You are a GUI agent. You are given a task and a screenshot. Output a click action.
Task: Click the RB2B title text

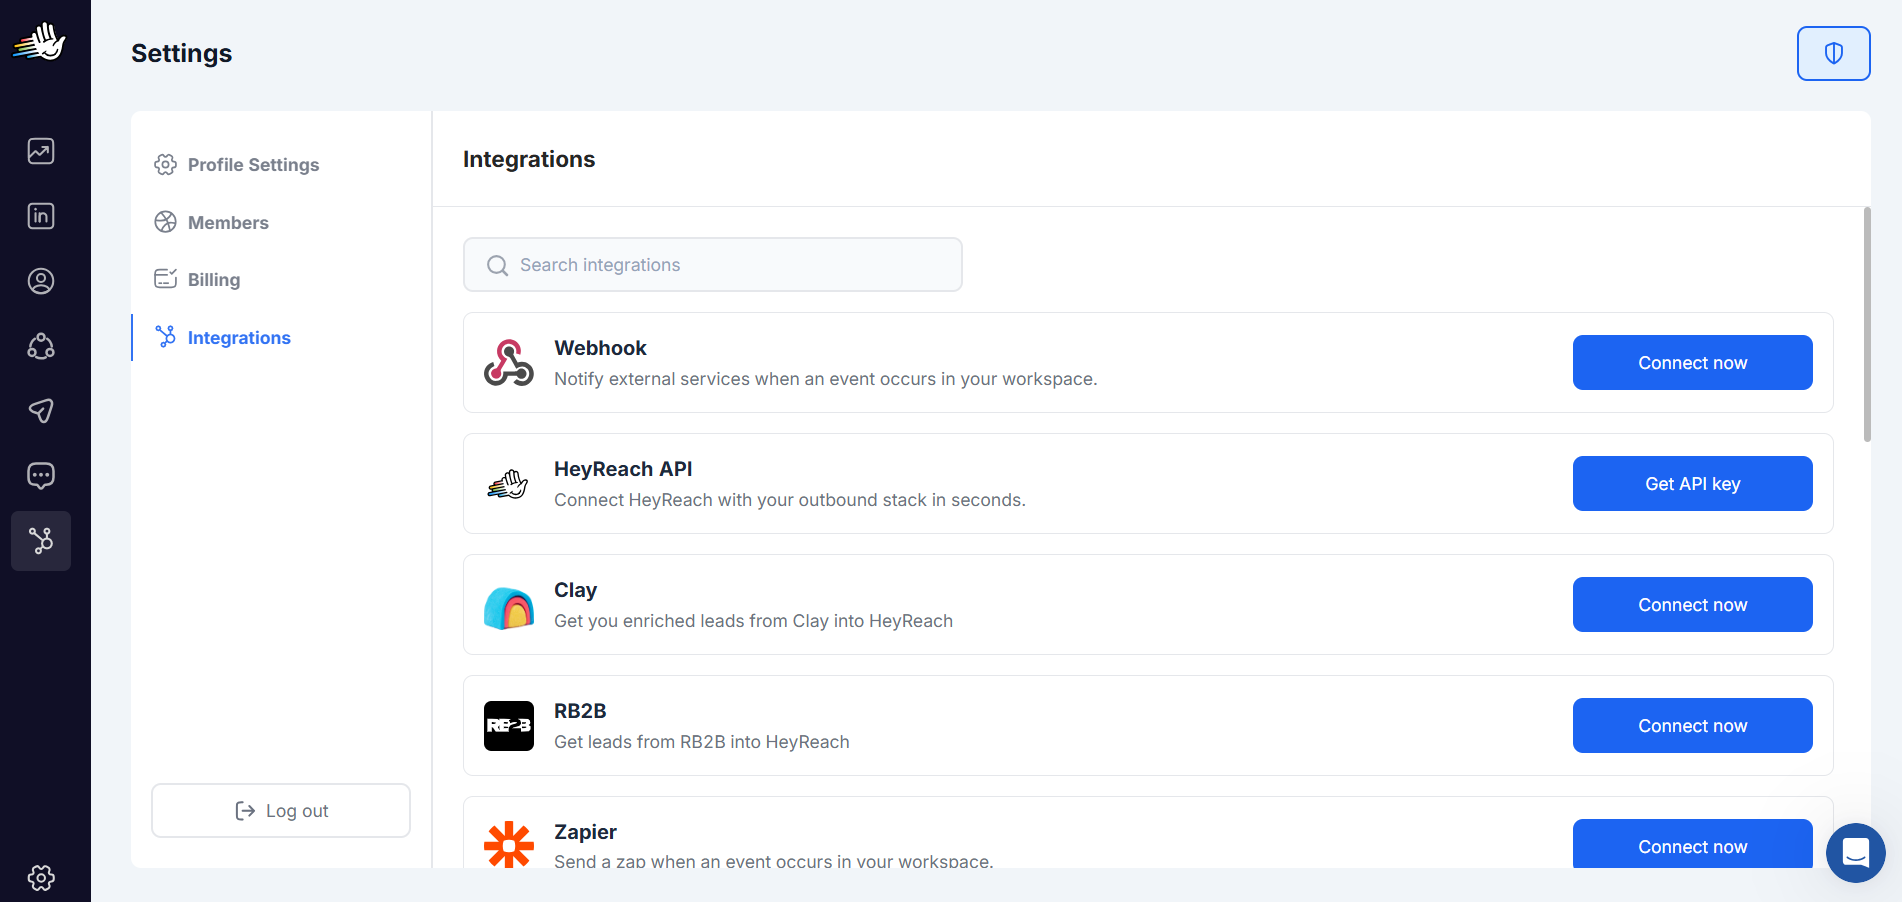coord(580,711)
